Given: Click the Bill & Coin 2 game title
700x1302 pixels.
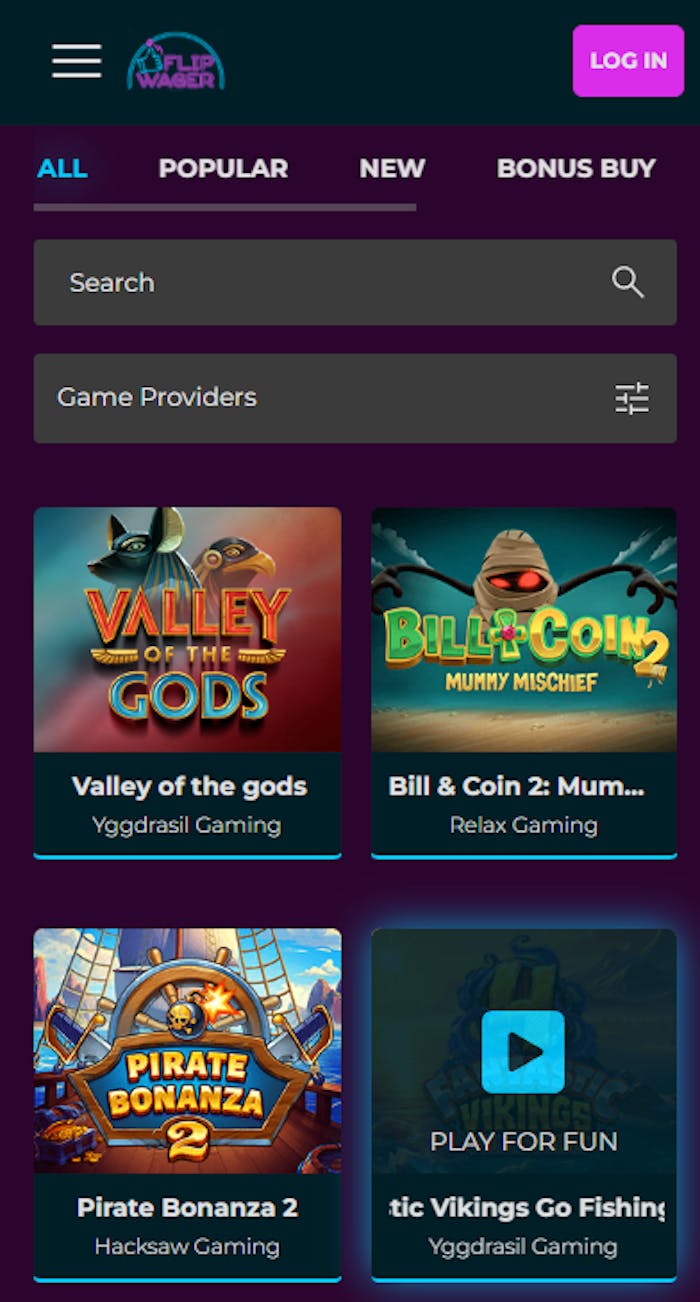Looking at the screenshot, I should click(x=516, y=786).
